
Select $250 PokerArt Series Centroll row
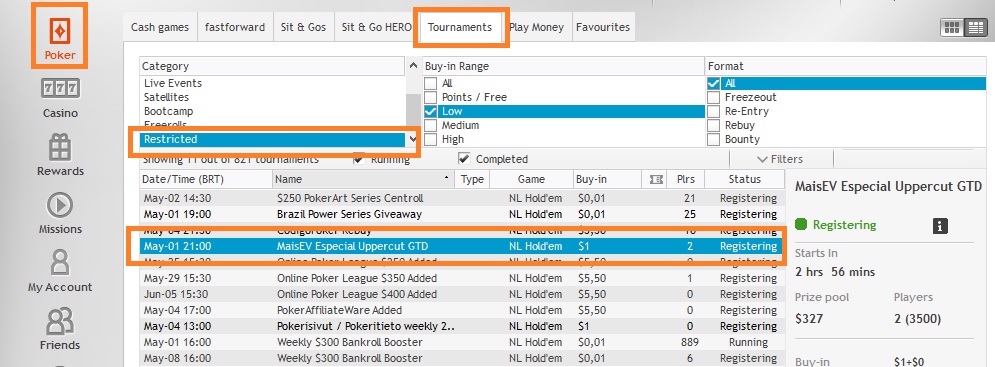[462, 198]
